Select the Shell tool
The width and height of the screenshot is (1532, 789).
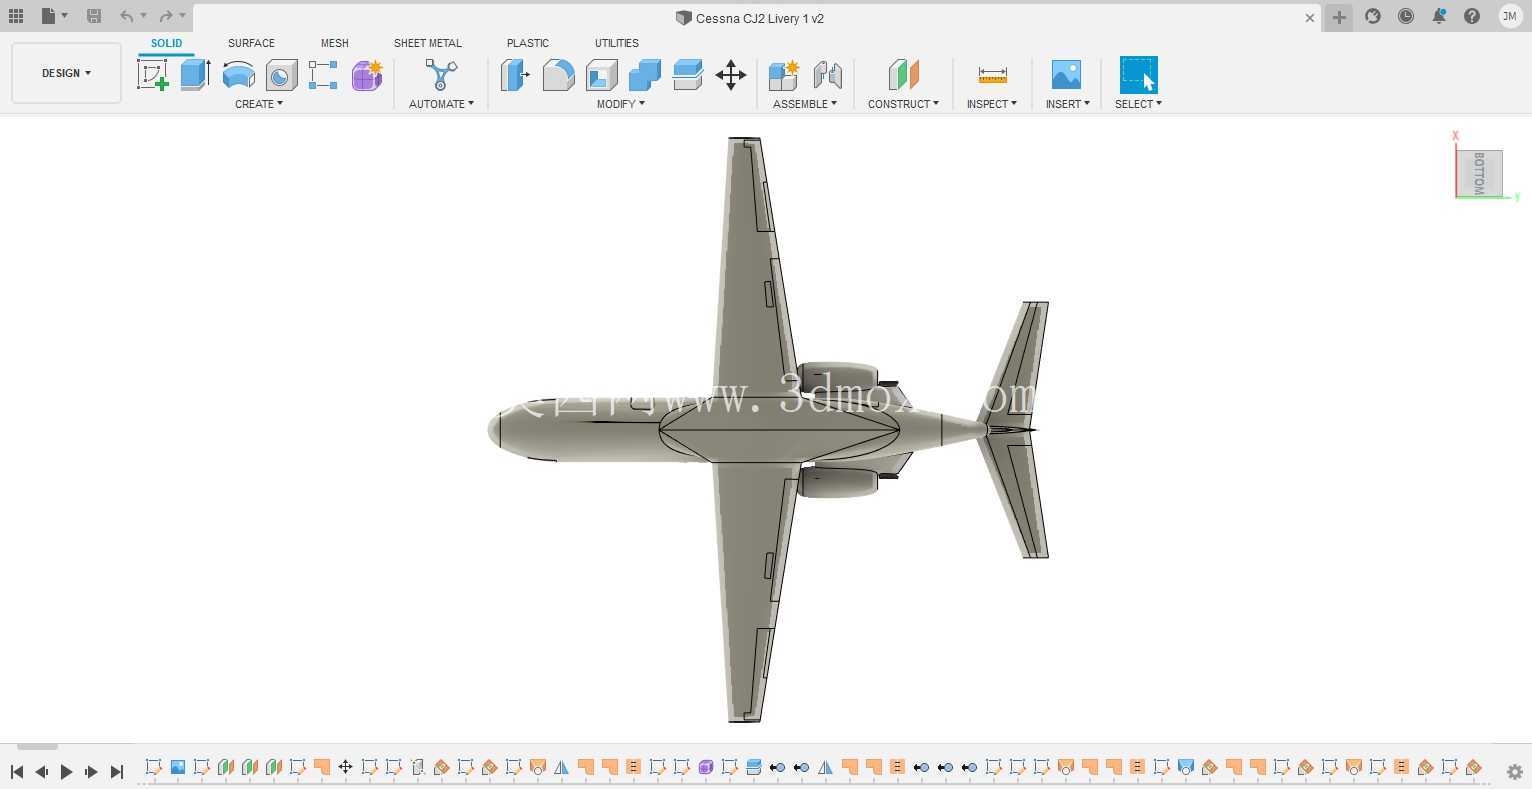[x=601, y=75]
